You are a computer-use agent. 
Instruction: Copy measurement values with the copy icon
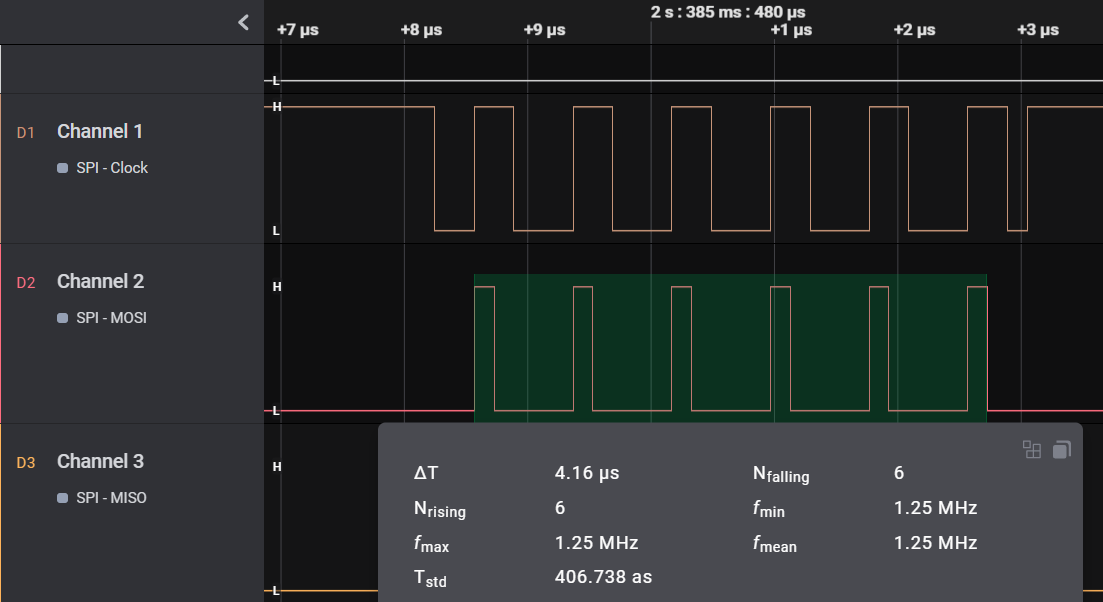1062,450
